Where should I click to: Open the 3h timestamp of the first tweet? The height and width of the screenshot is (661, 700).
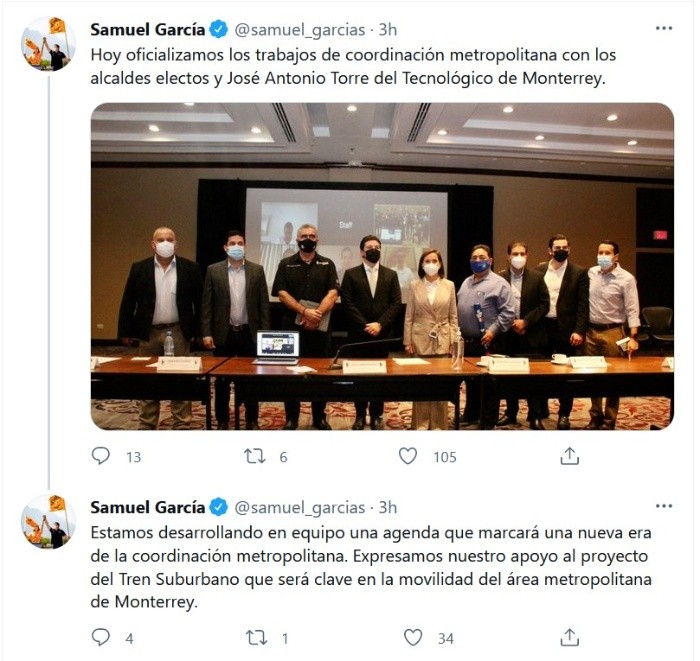click(x=388, y=29)
